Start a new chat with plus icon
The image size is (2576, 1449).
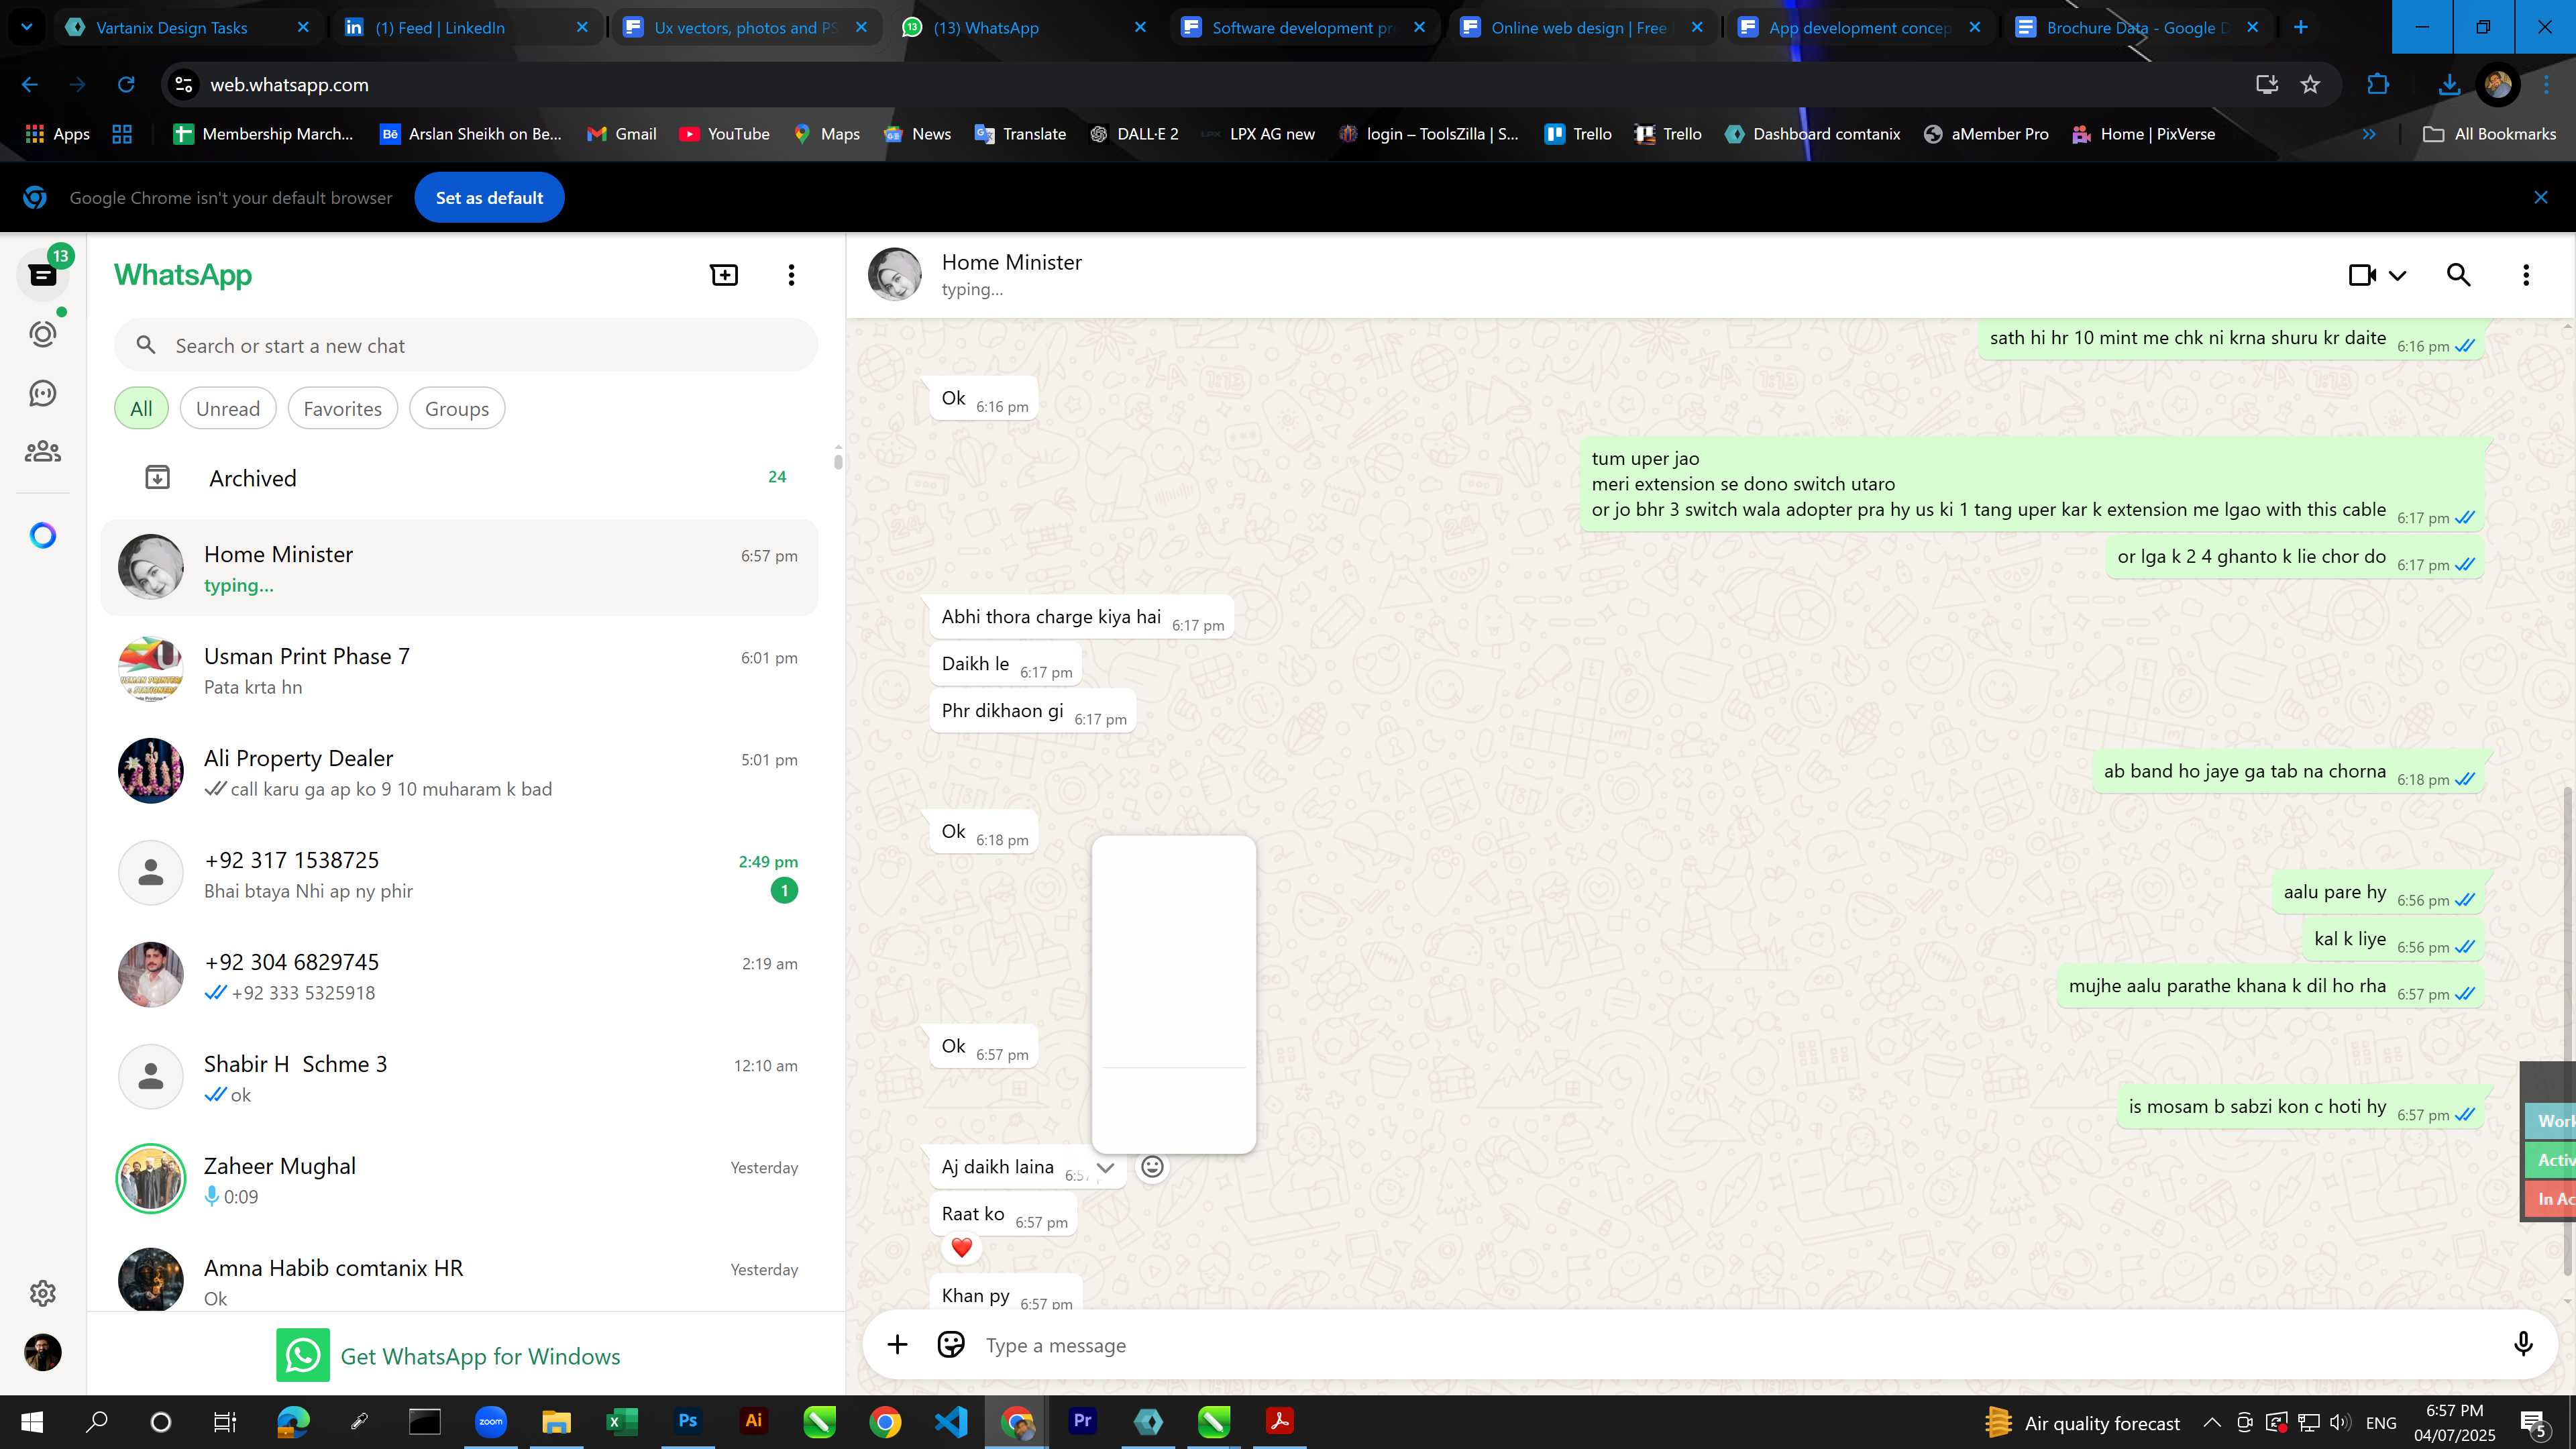point(724,275)
